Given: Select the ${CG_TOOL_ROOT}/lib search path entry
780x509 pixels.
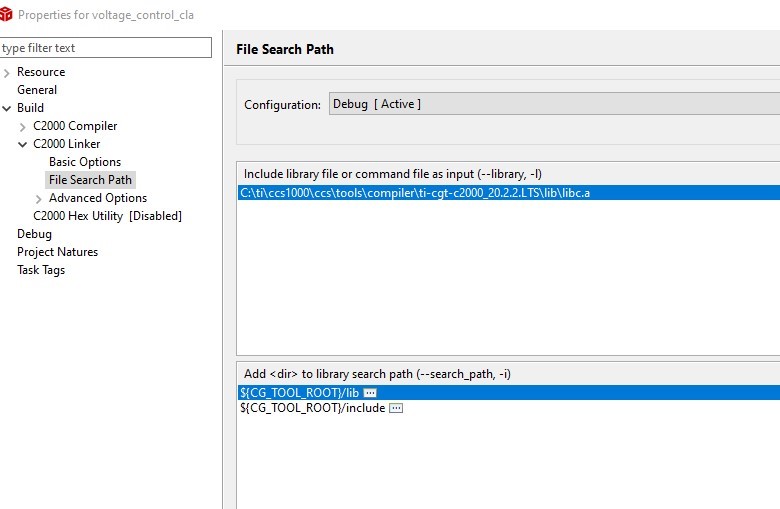Looking at the screenshot, I should [x=299, y=393].
